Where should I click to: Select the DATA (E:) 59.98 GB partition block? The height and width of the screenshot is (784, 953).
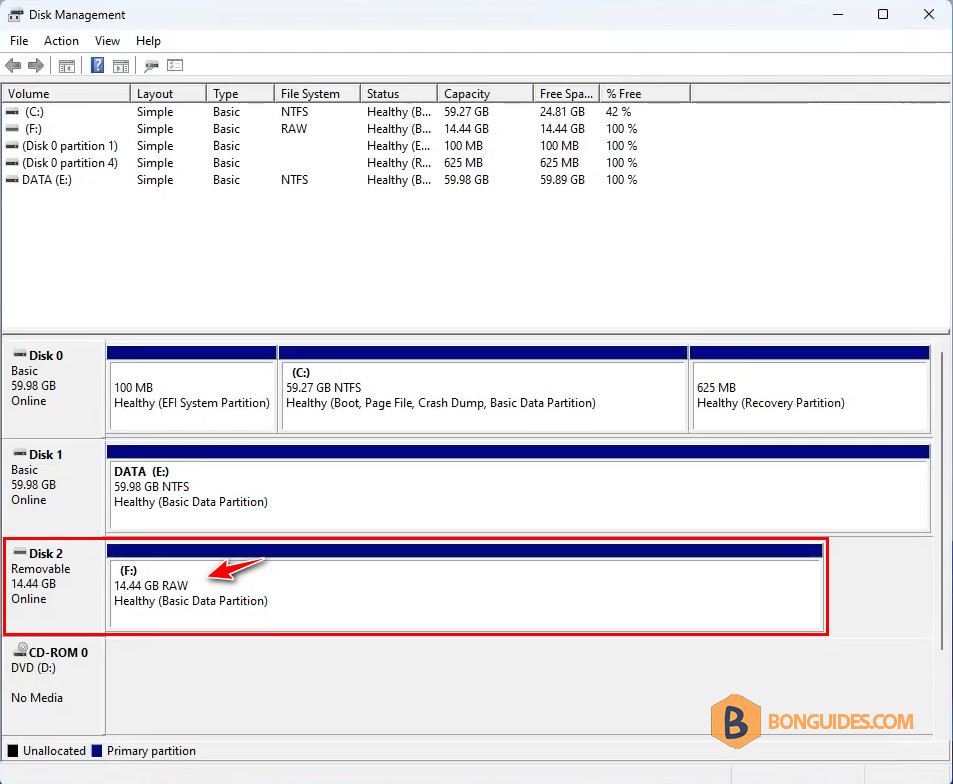click(x=518, y=489)
